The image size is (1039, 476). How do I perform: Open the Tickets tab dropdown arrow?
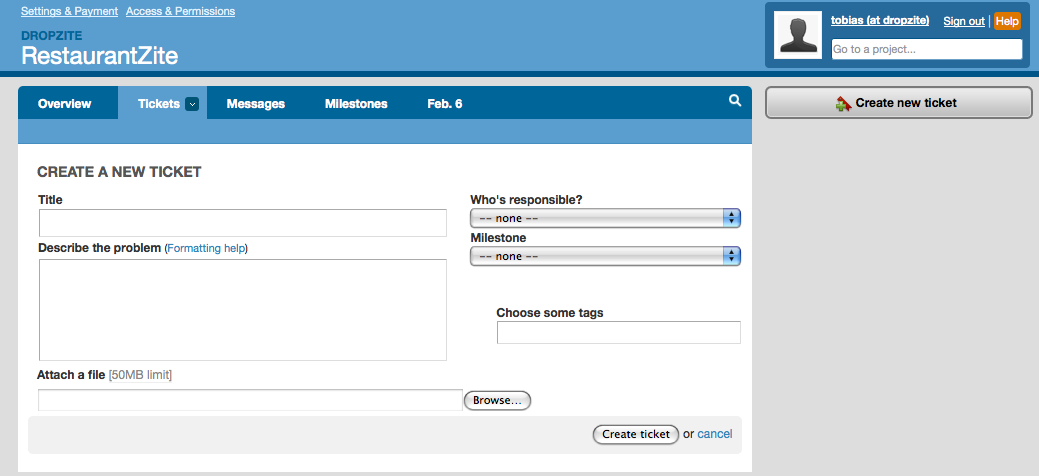(x=192, y=104)
